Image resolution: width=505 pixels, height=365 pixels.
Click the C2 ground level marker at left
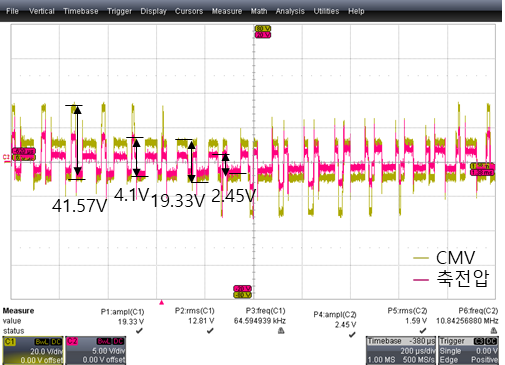(x=6, y=157)
